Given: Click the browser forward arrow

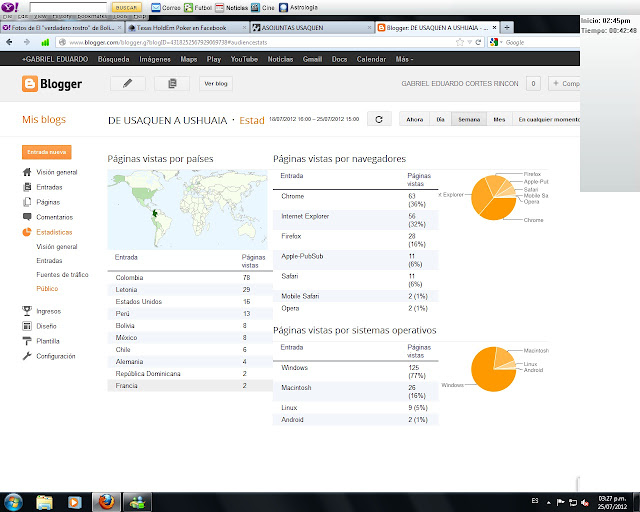Looking at the screenshot, I should pyautogui.click(x=27, y=42).
